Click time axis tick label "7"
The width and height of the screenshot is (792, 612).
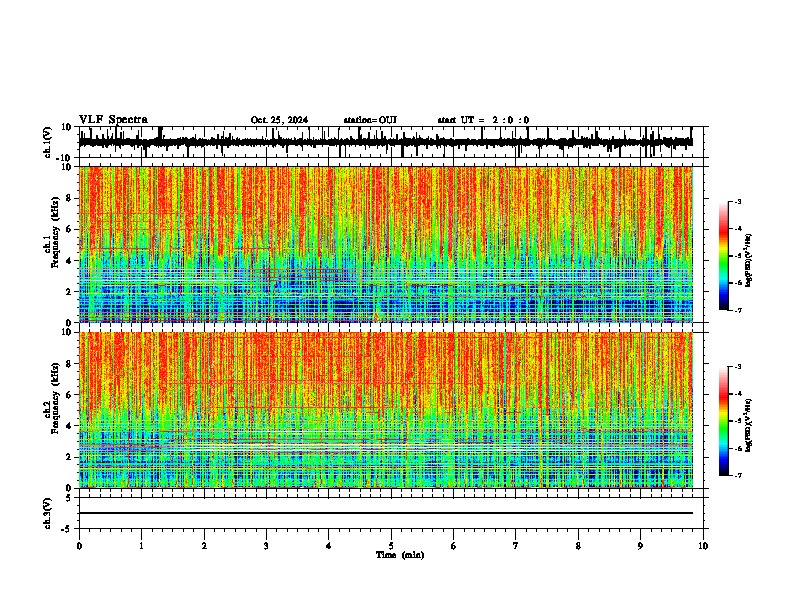516,546
